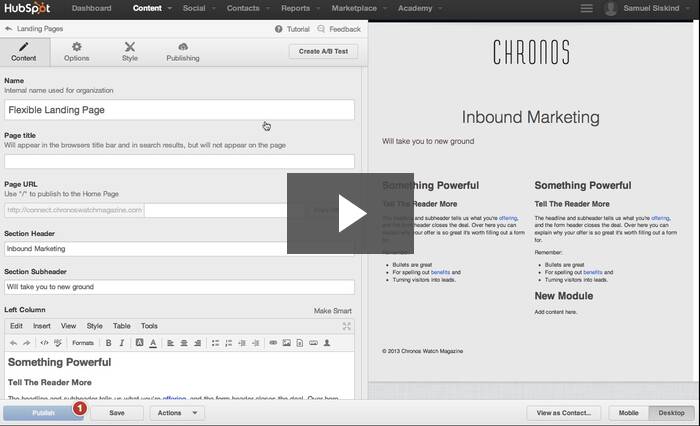
Task: Align text left
Action: click(171, 343)
